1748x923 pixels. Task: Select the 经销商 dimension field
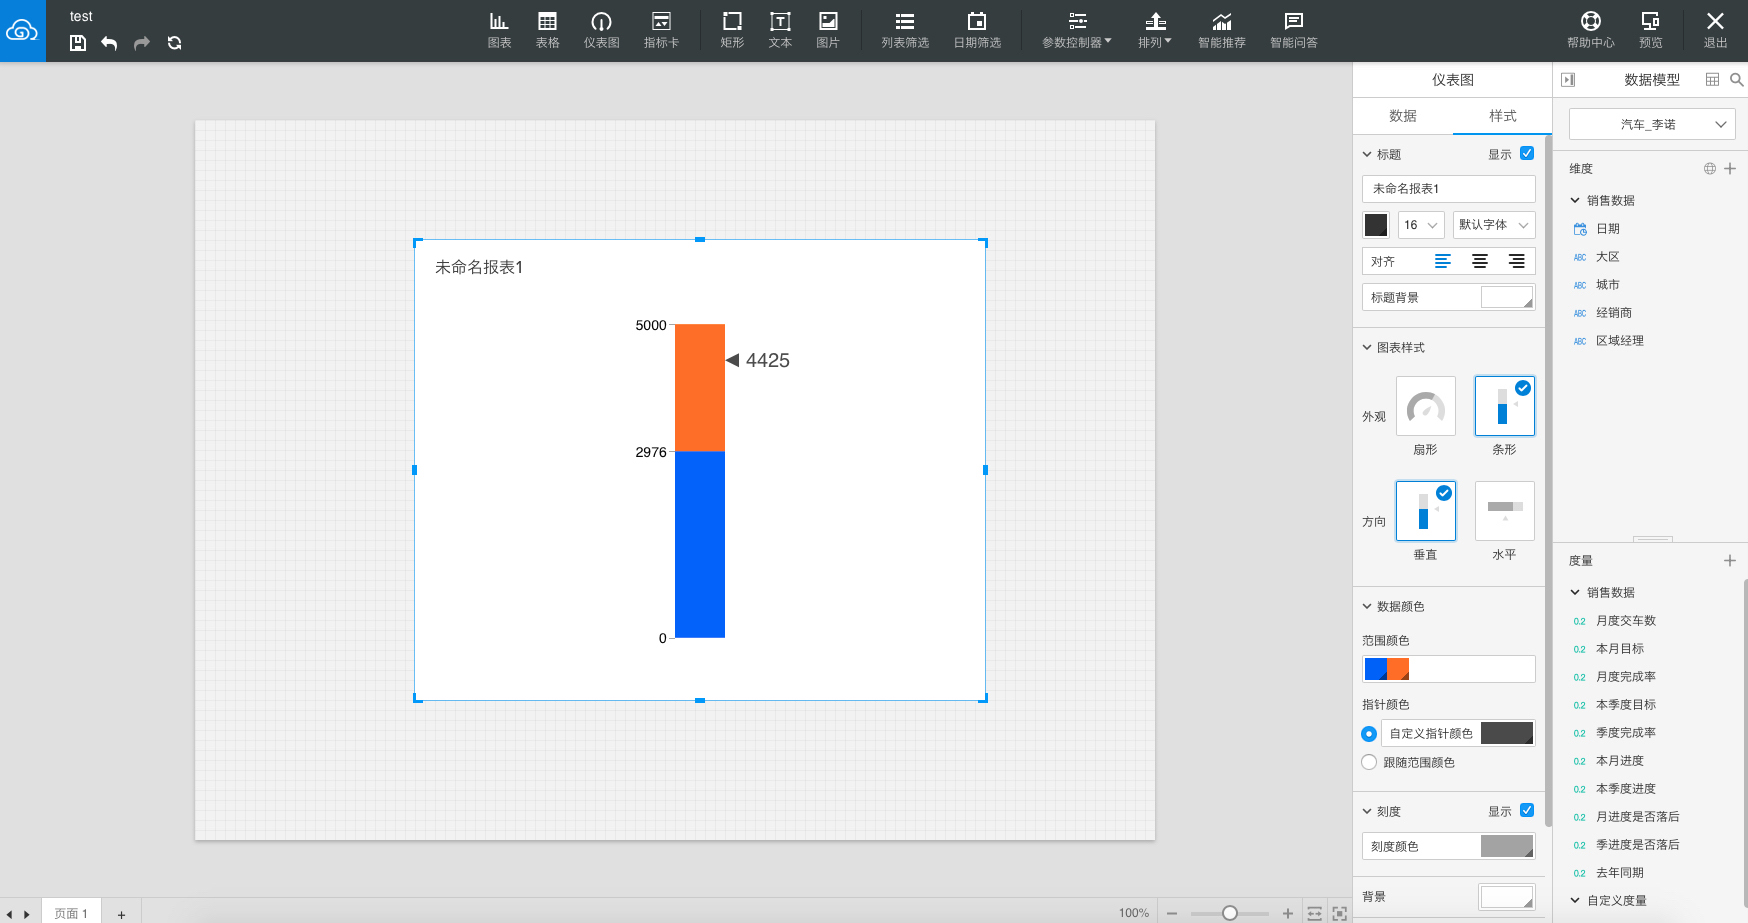click(1614, 313)
